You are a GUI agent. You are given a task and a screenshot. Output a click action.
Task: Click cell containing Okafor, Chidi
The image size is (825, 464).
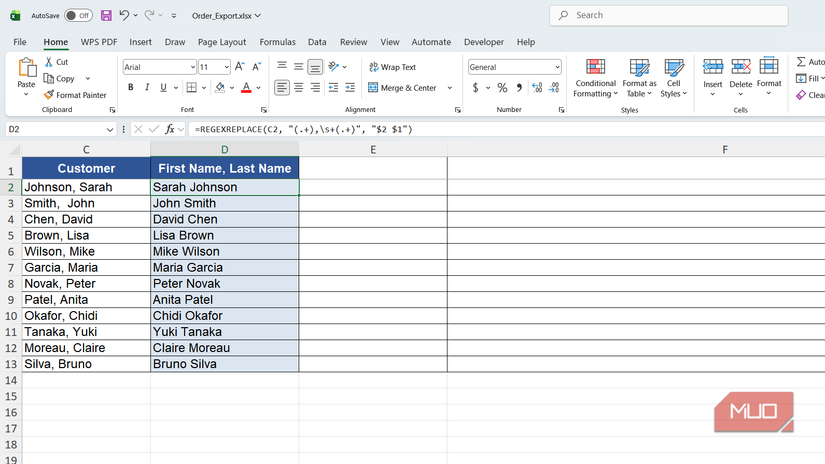pos(86,316)
